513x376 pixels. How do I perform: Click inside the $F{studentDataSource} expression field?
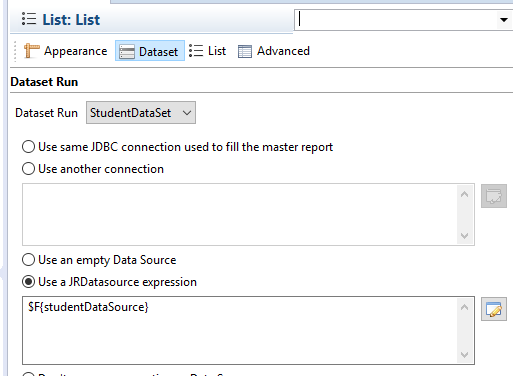(x=240, y=330)
